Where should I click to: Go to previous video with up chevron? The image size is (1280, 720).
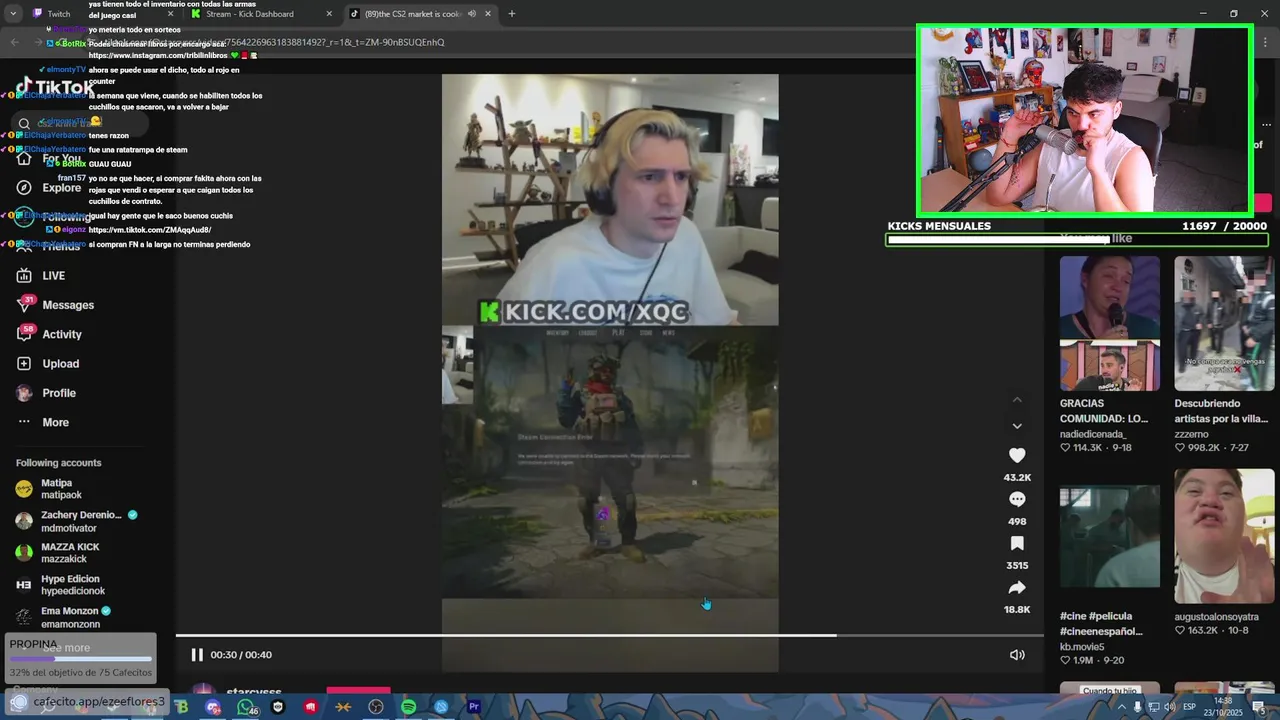pos(1017,400)
